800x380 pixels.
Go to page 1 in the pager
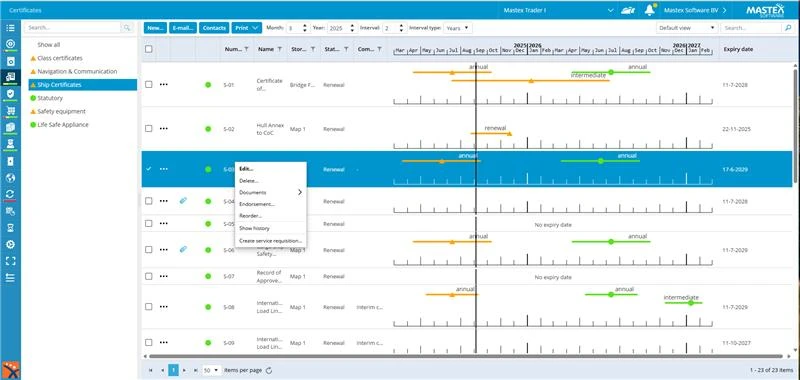pyautogui.click(x=173, y=370)
